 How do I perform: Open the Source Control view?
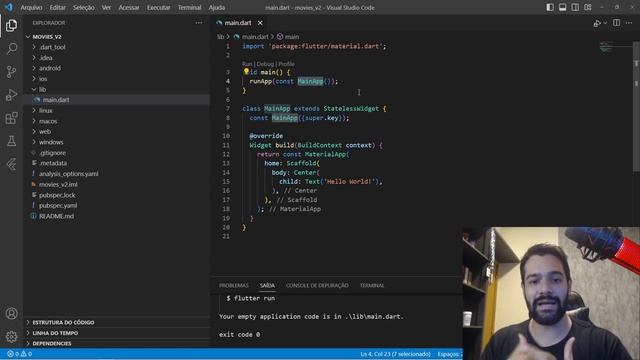coord(11,72)
